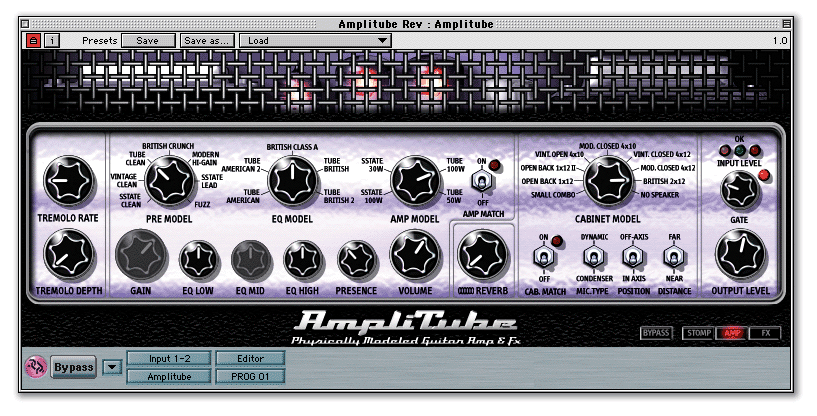Open the dropdown arrow next to Bypass
Screen dimensions: 817x416
click(x=112, y=368)
